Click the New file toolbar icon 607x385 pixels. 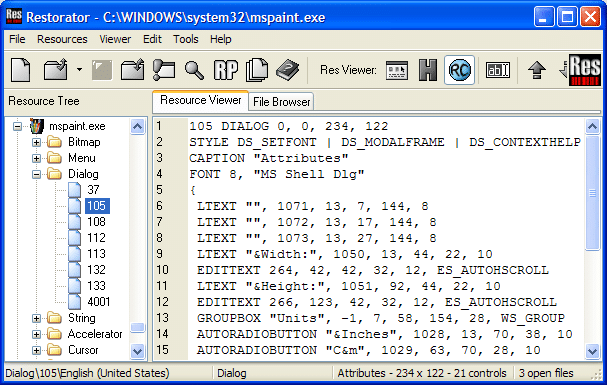(21, 70)
